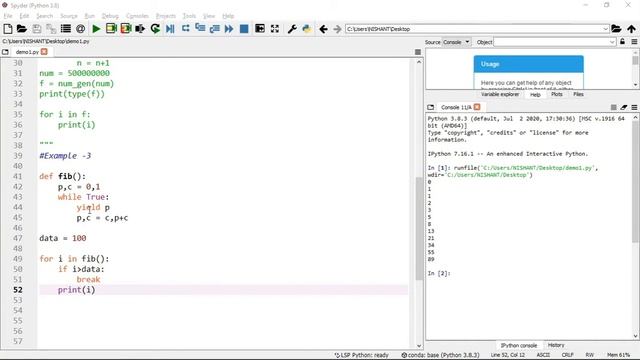This screenshot has width=640, height=360.
Task: Run selection or current line icon
Action: coord(140,29)
